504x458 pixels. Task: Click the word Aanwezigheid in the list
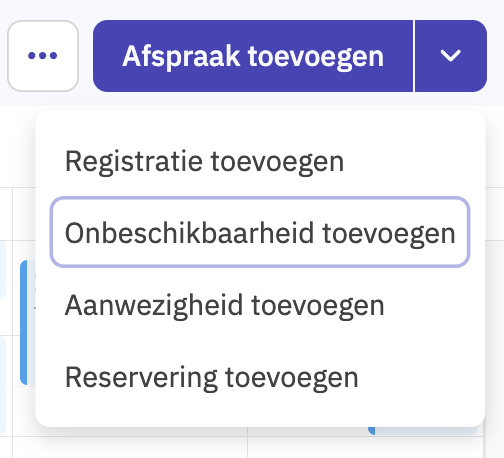[154, 305]
